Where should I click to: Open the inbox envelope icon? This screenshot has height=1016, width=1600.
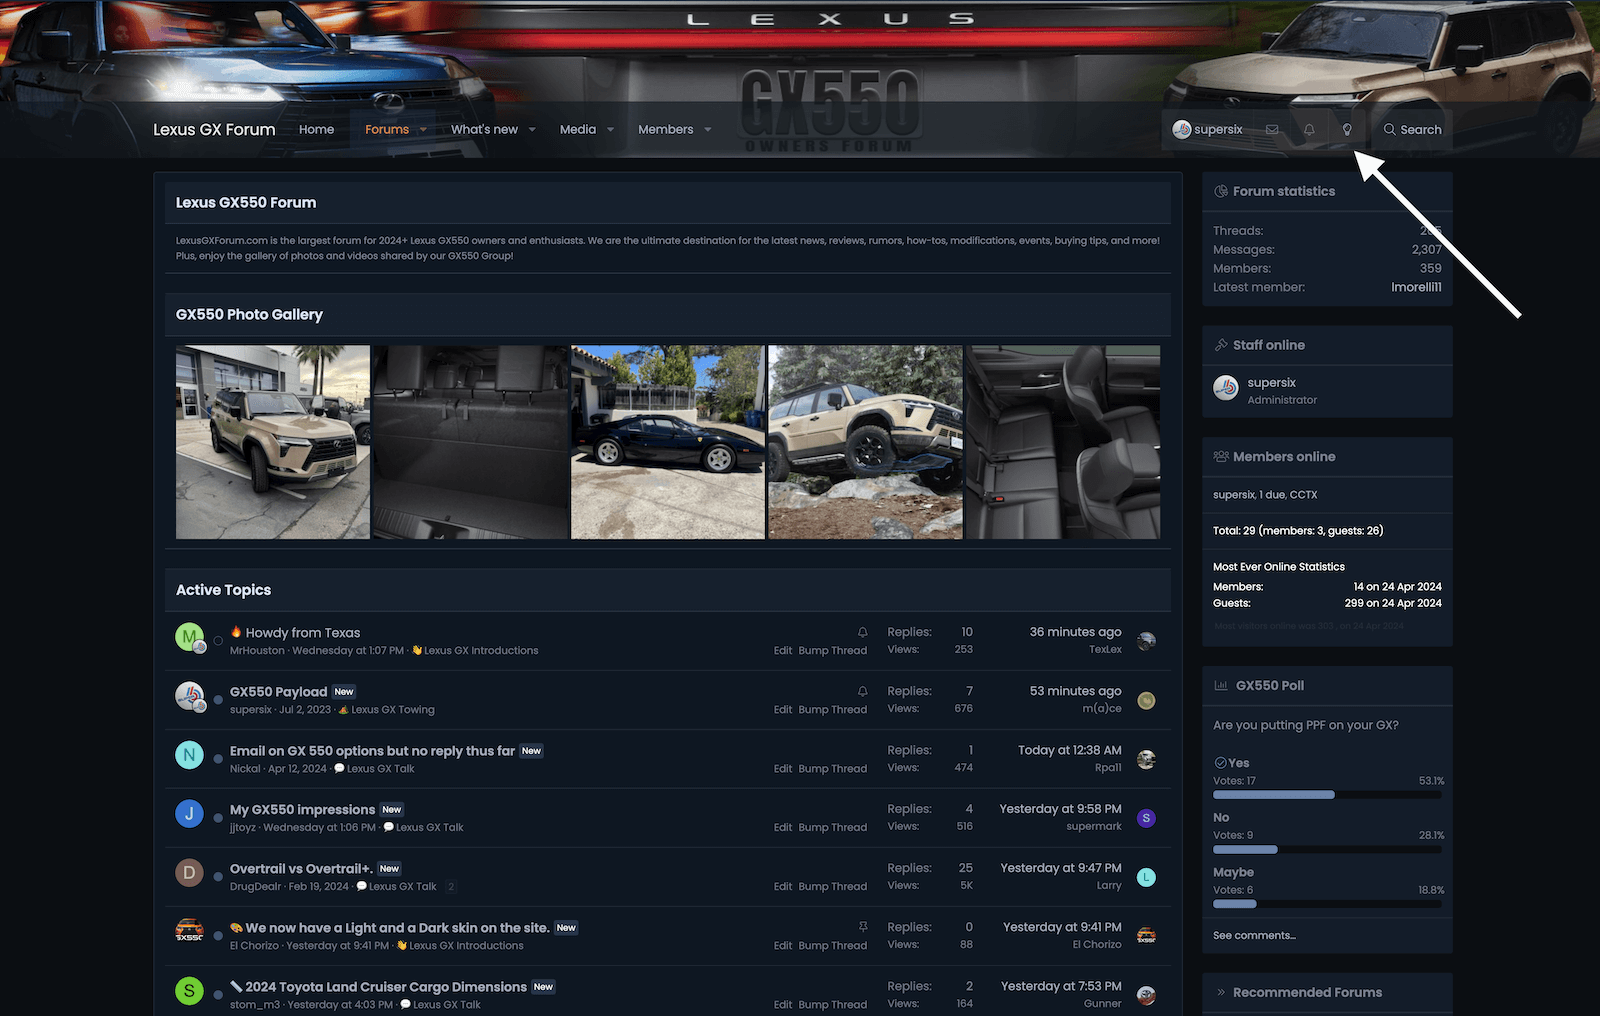(1272, 130)
